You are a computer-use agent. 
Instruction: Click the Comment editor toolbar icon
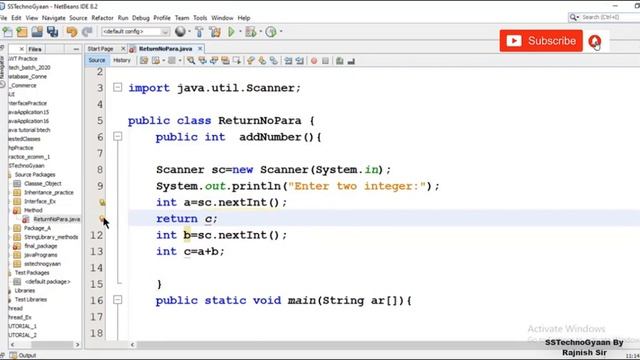pyautogui.click(x=340, y=61)
